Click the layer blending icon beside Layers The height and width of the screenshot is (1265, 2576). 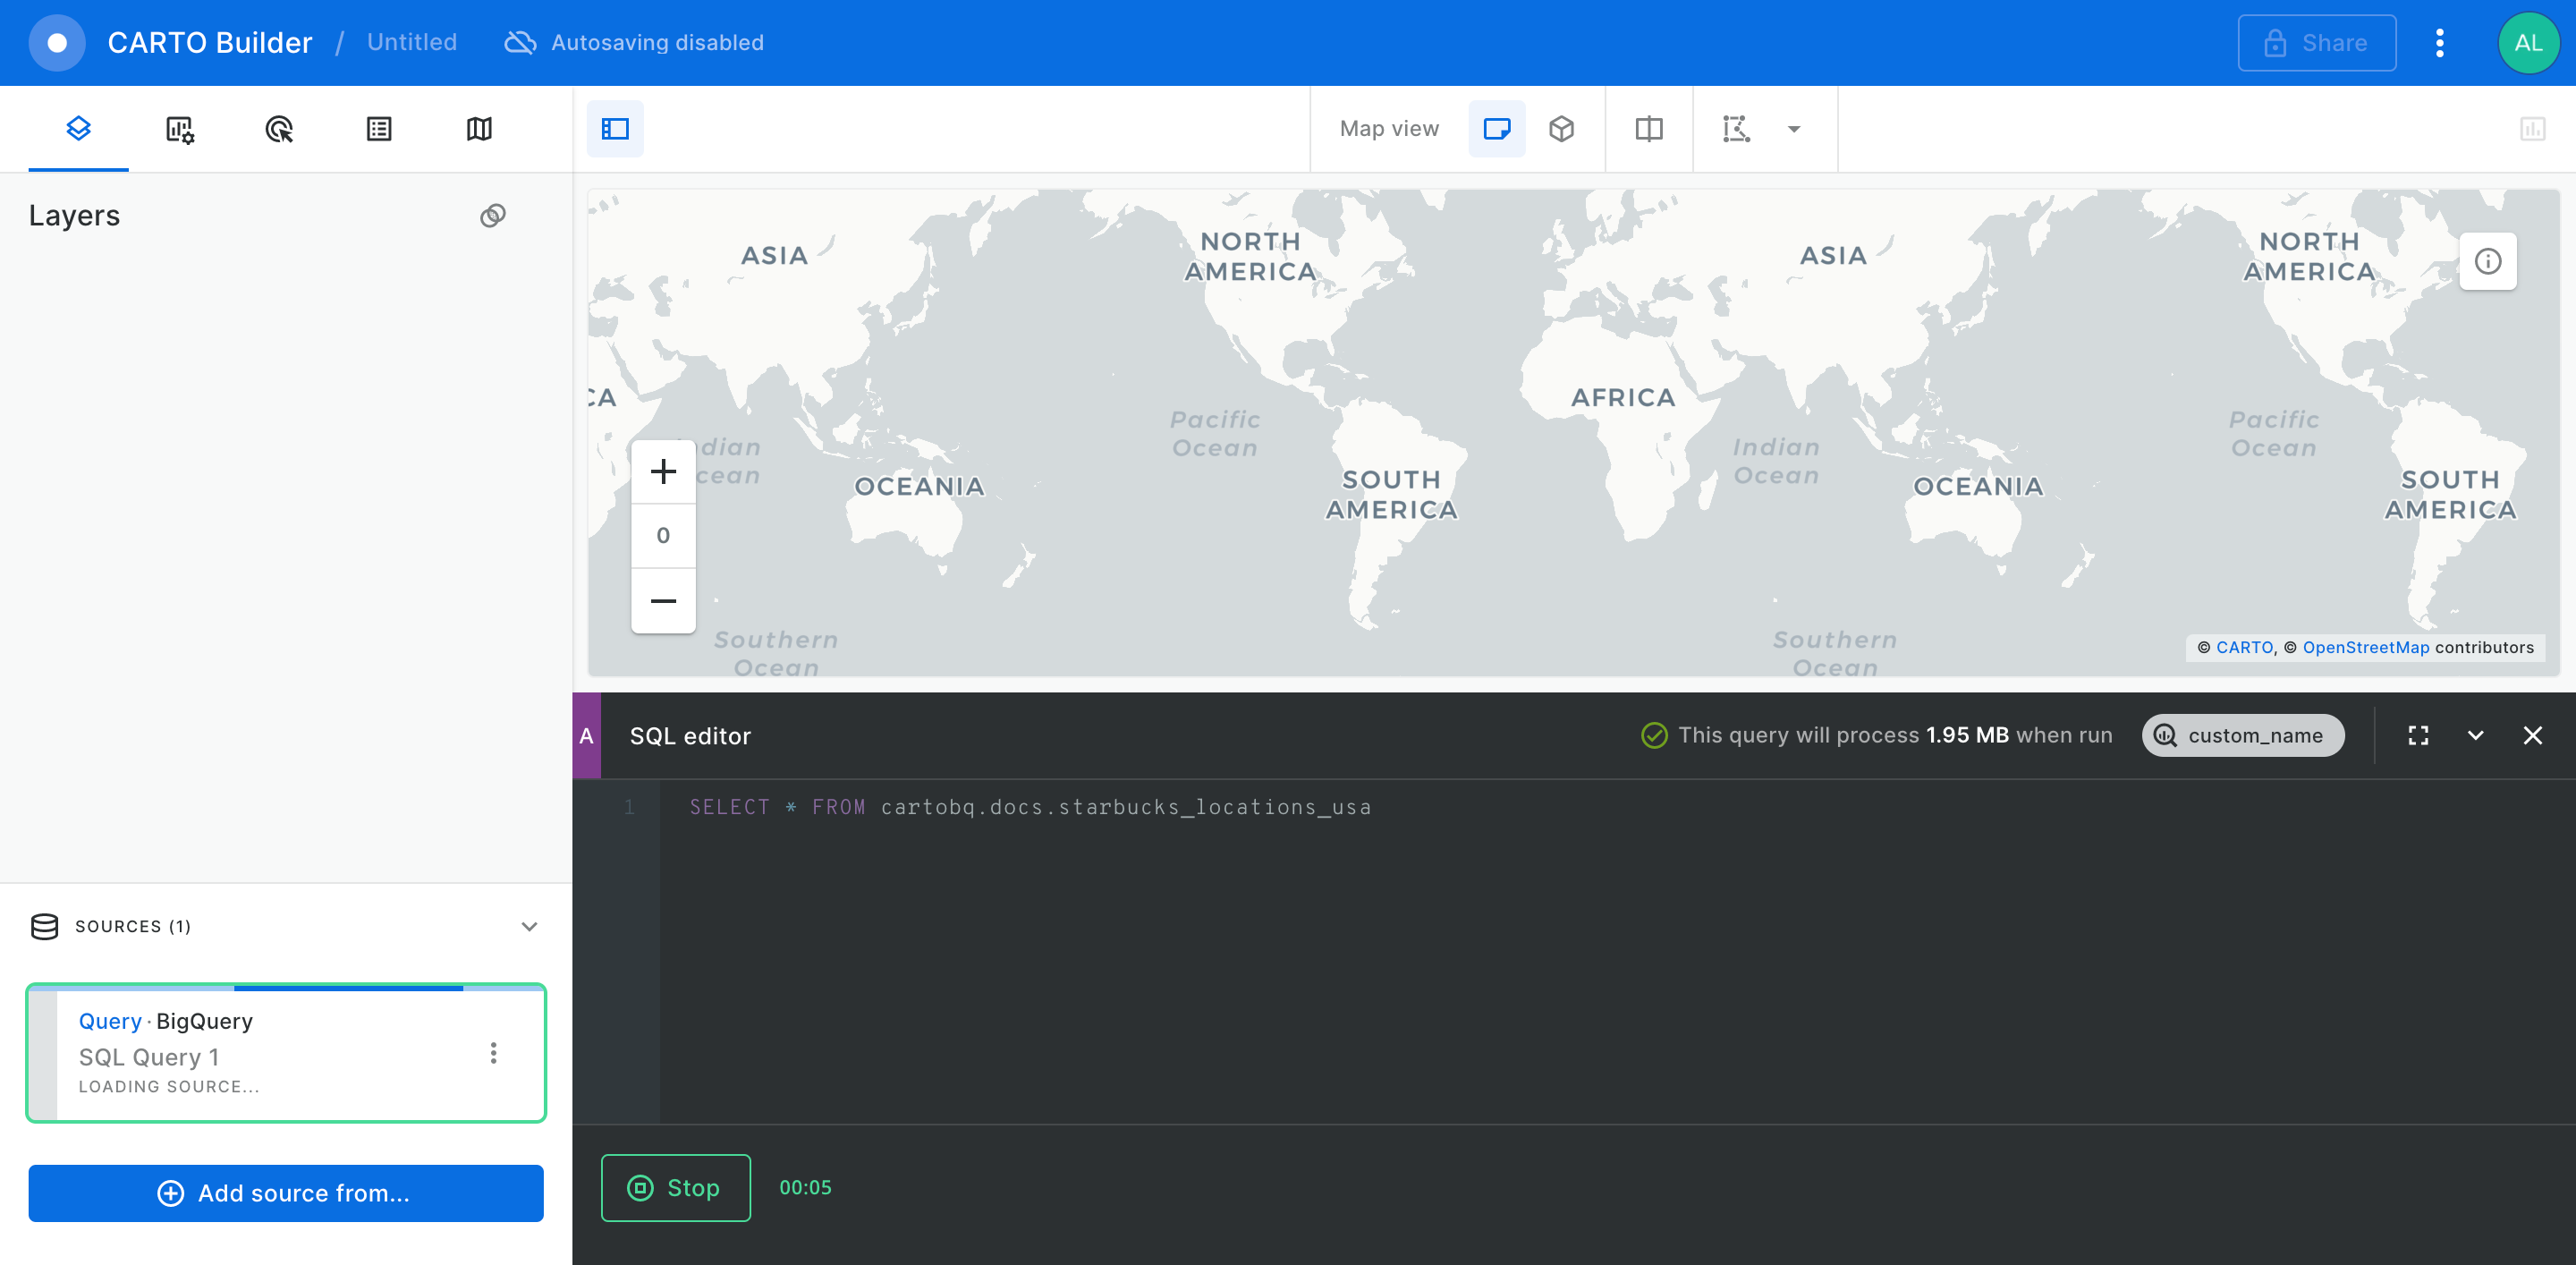(493, 216)
